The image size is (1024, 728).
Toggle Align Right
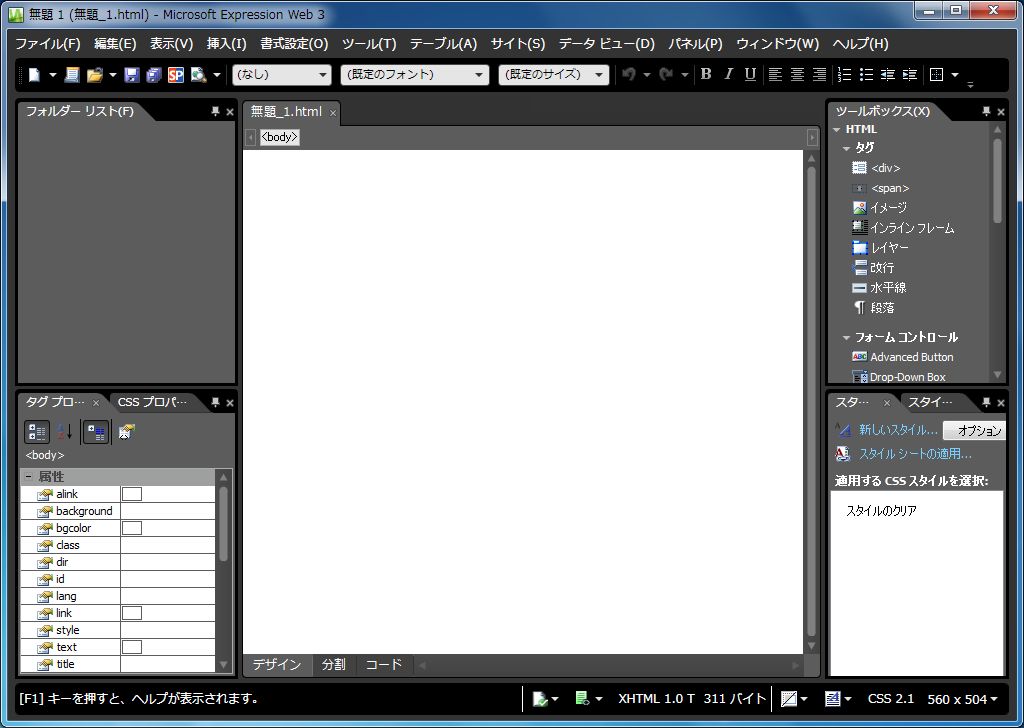pyautogui.click(x=820, y=74)
